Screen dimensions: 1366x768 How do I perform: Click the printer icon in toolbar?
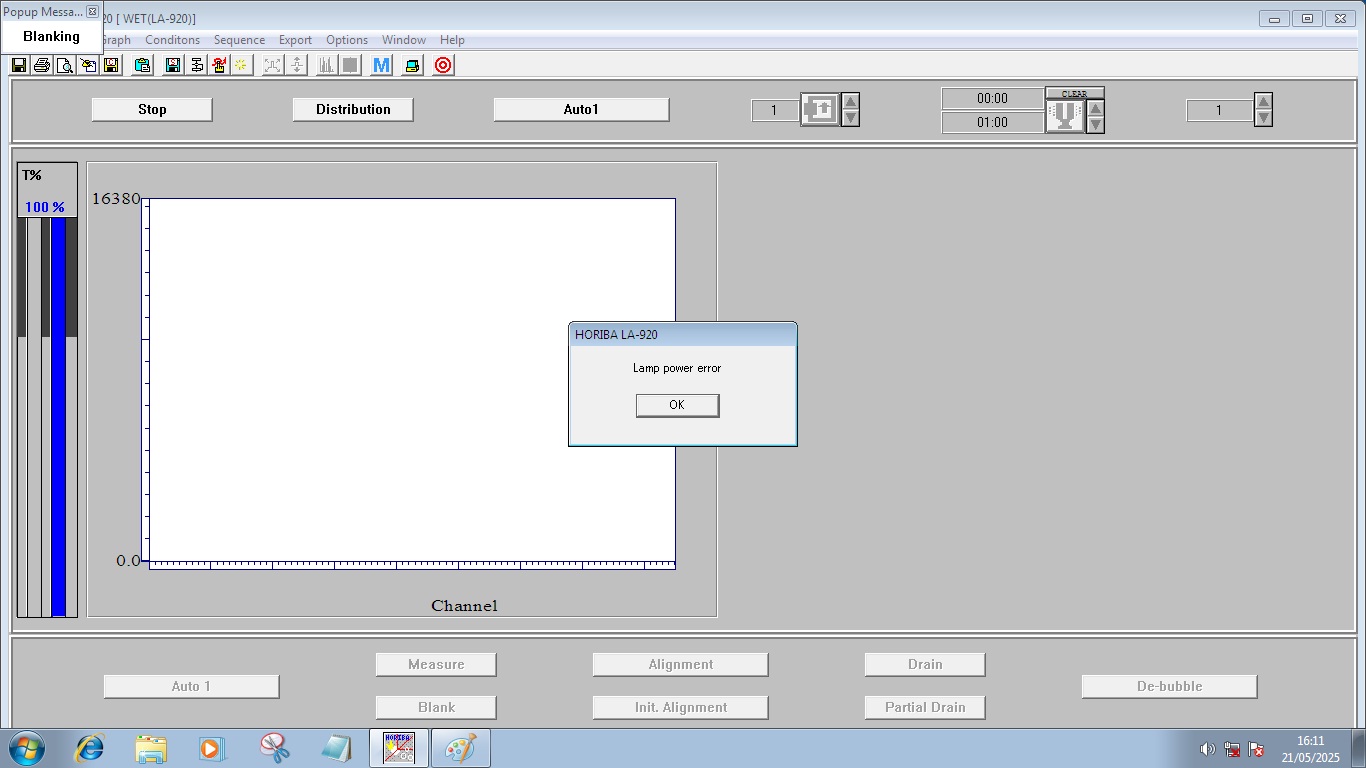pyautogui.click(x=41, y=65)
